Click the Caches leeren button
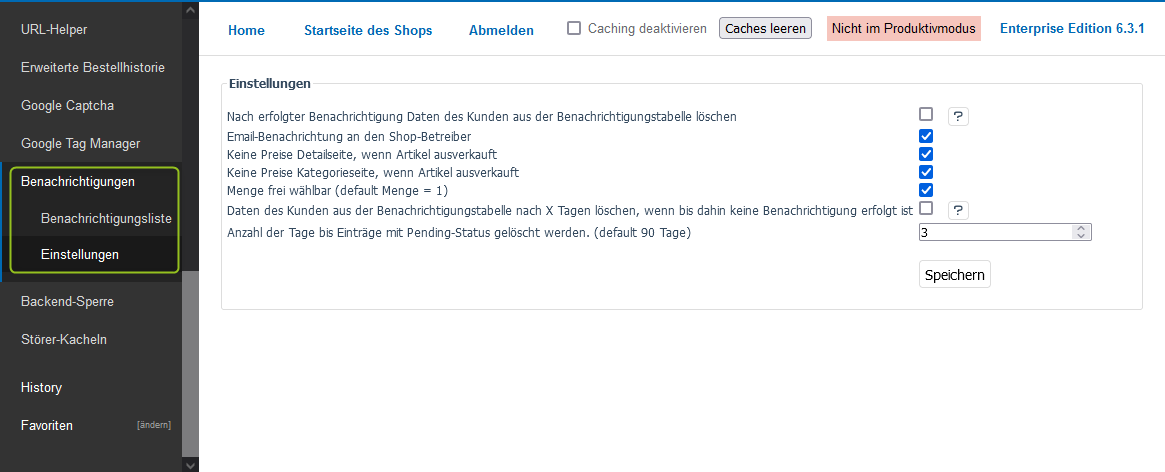 click(765, 28)
